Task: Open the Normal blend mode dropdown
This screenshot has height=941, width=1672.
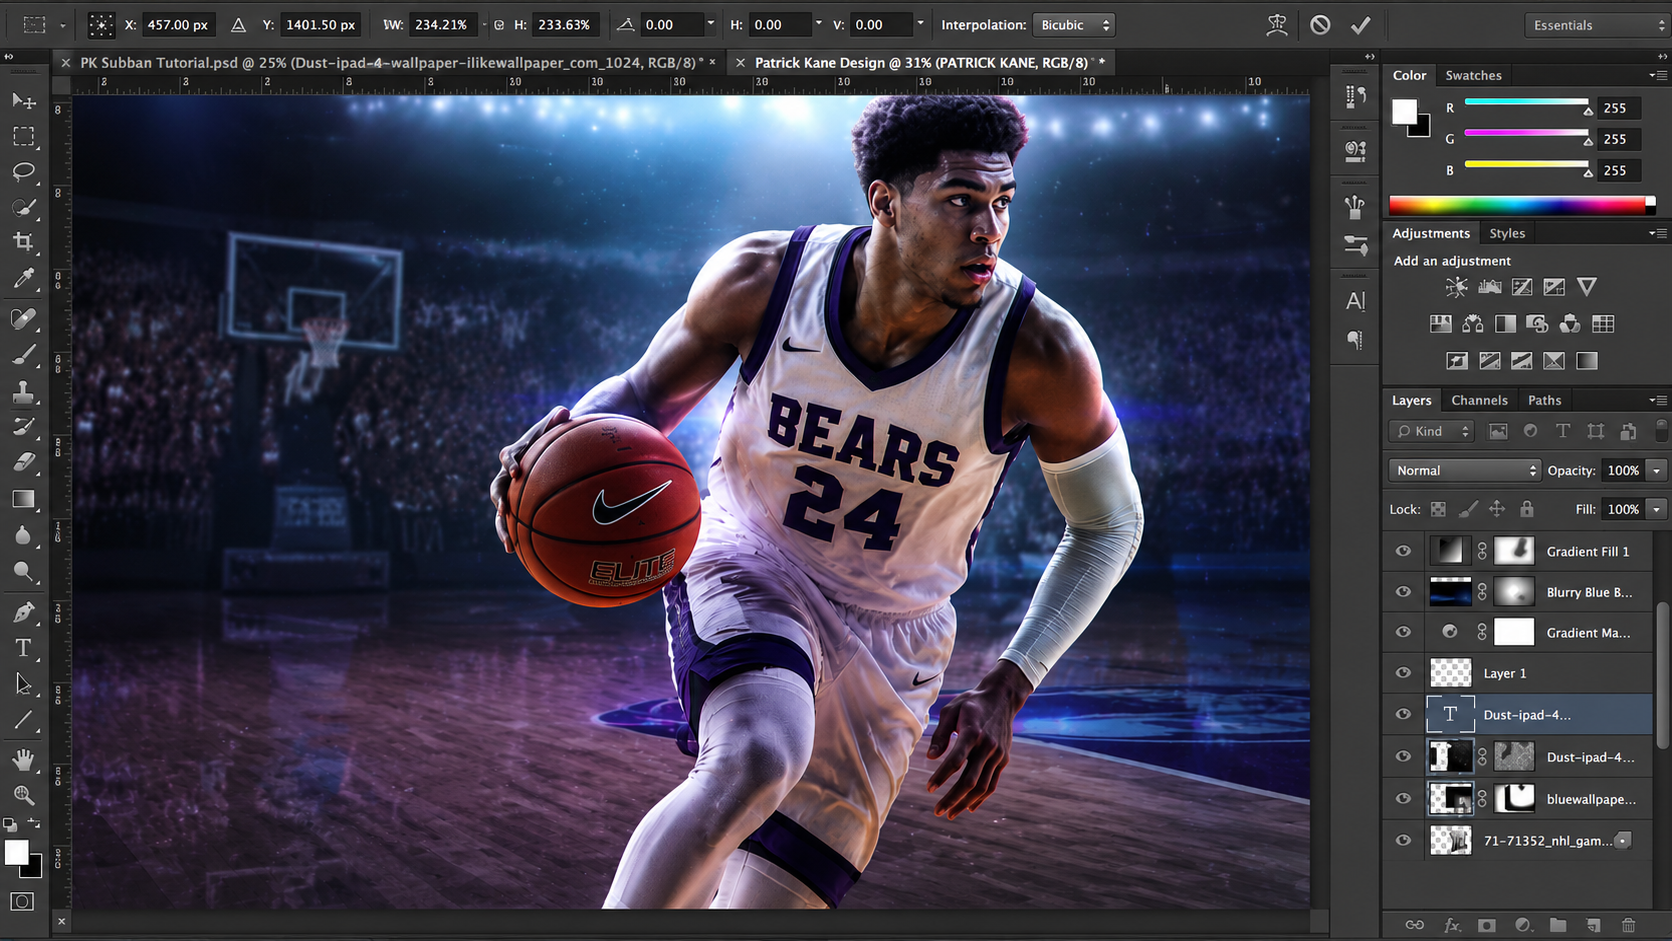Action: (x=1464, y=470)
